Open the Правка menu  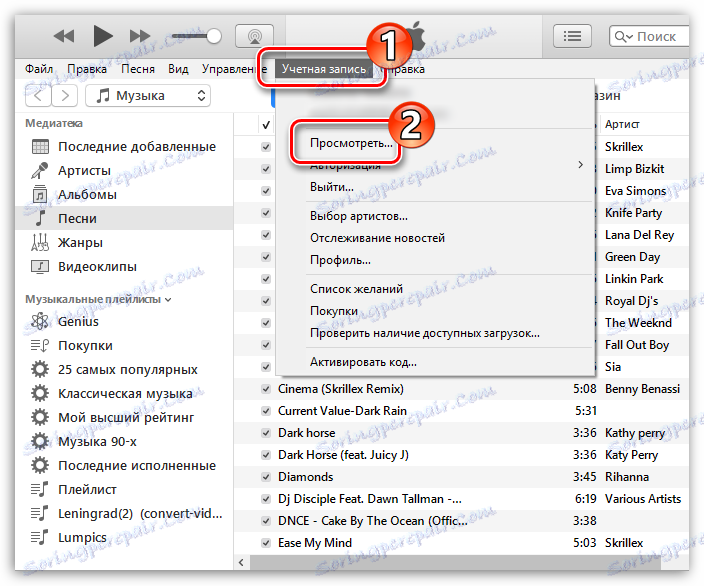click(87, 69)
